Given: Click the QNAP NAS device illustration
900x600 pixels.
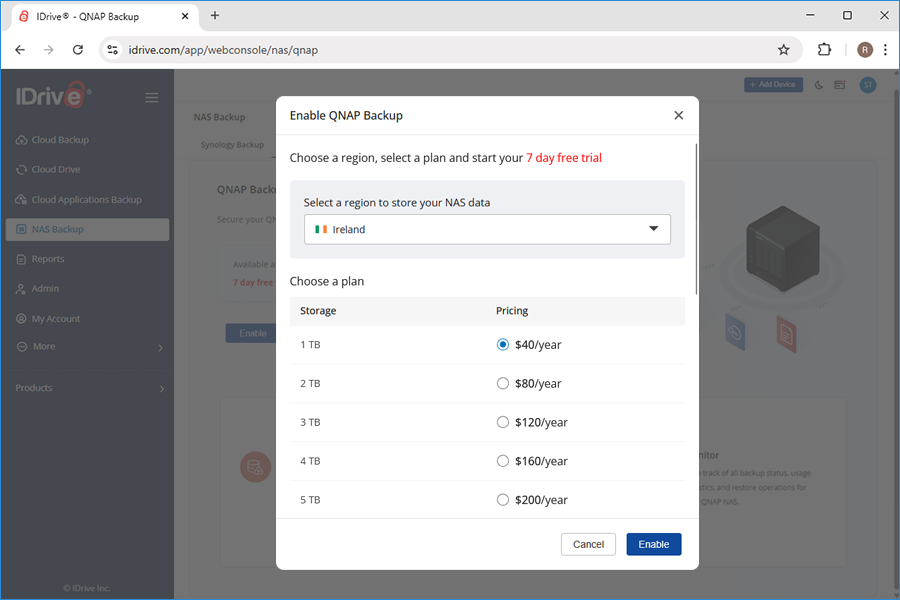Looking at the screenshot, I should [782, 247].
